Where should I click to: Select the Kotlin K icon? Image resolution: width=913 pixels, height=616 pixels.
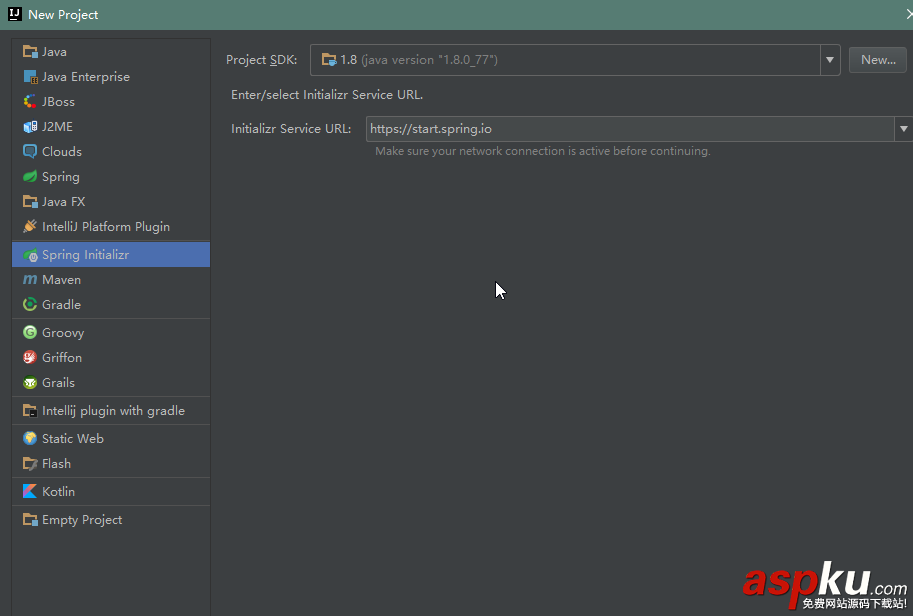click(x=30, y=491)
